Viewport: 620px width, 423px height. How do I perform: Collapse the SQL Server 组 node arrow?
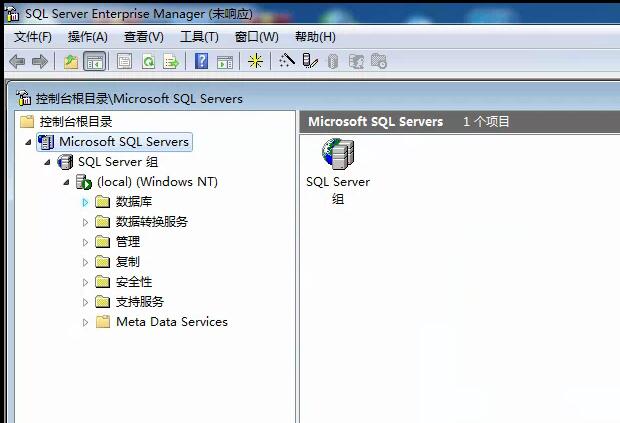47,162
